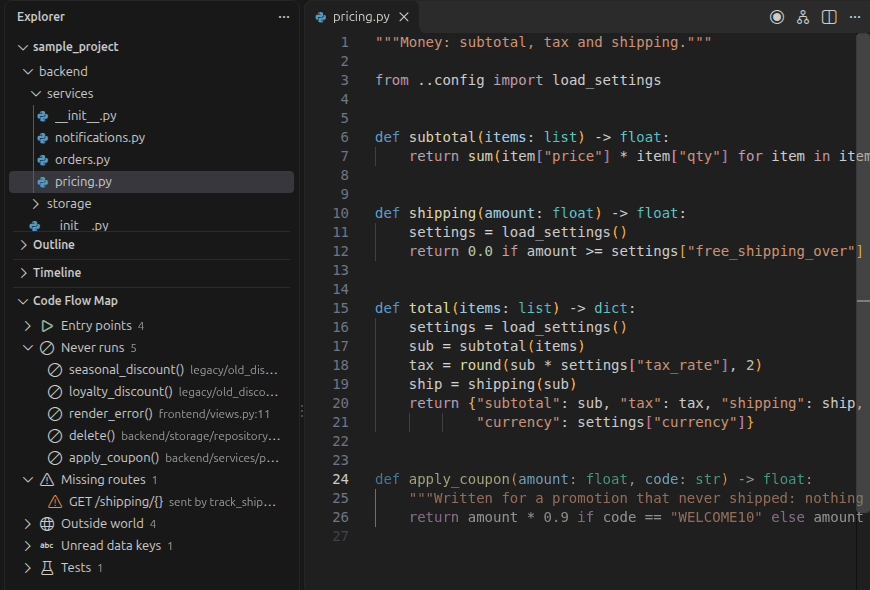This screenshot has width=870, height=590.
Task: Click the Python icon beside orders.py
Action: (43, 160)
